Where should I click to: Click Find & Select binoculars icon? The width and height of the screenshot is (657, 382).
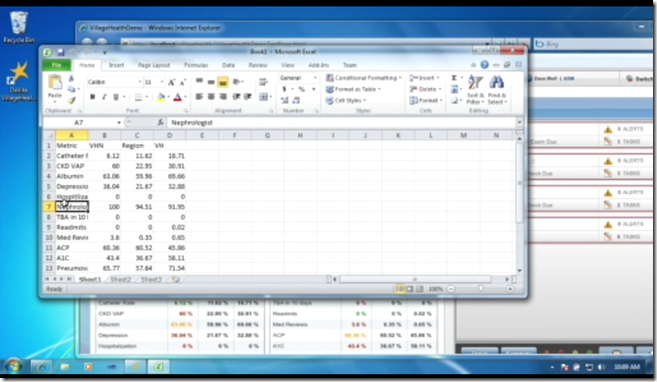click(x=497, y=90)
